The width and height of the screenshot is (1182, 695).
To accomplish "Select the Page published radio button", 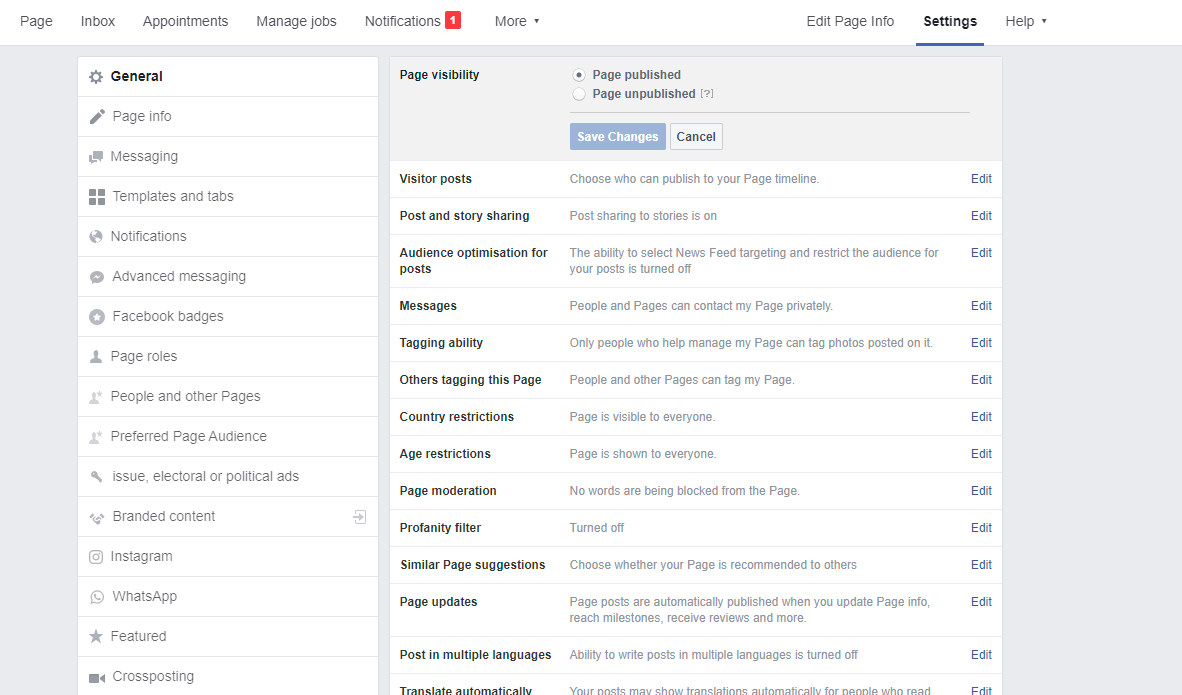I will [578, 74].
